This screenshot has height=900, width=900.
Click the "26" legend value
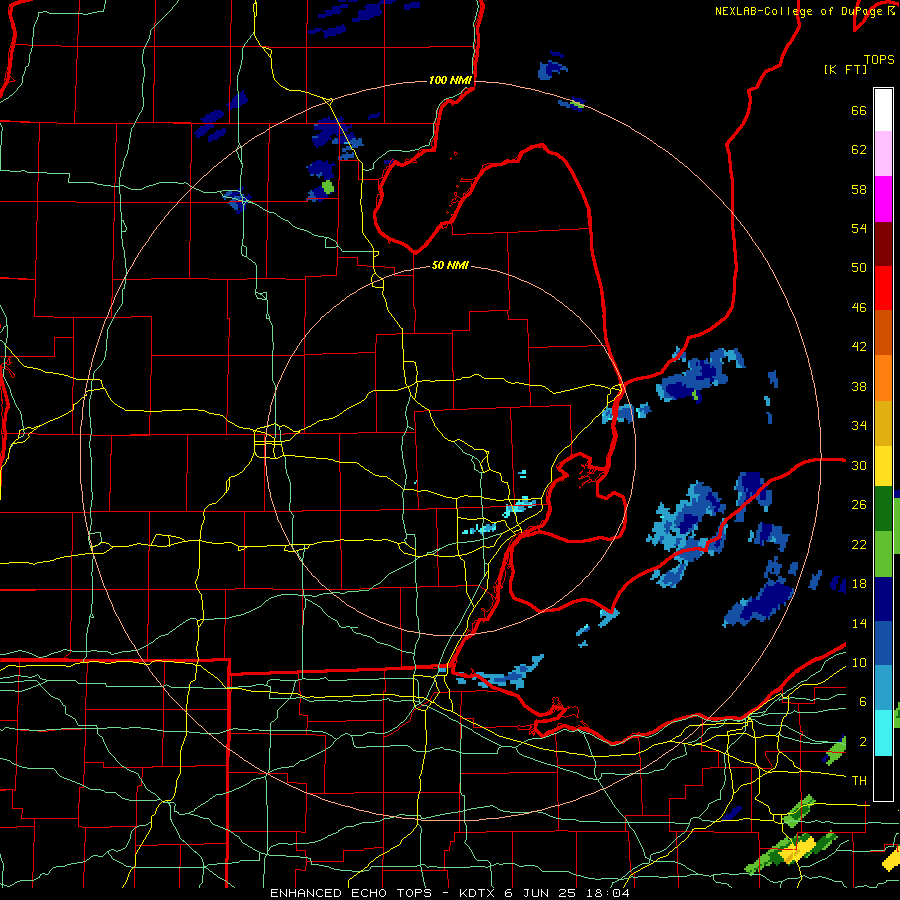(x=859, y=505)
